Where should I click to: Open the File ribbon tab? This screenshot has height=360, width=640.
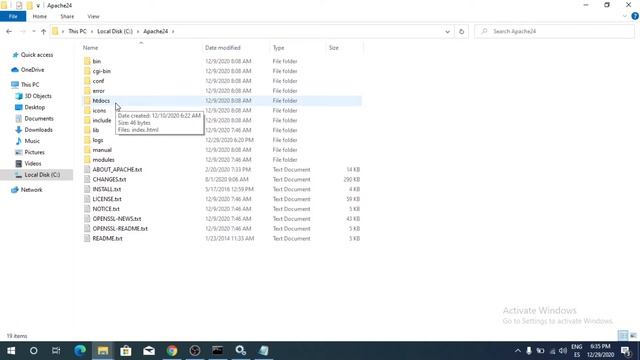click(x=13, y=16)
